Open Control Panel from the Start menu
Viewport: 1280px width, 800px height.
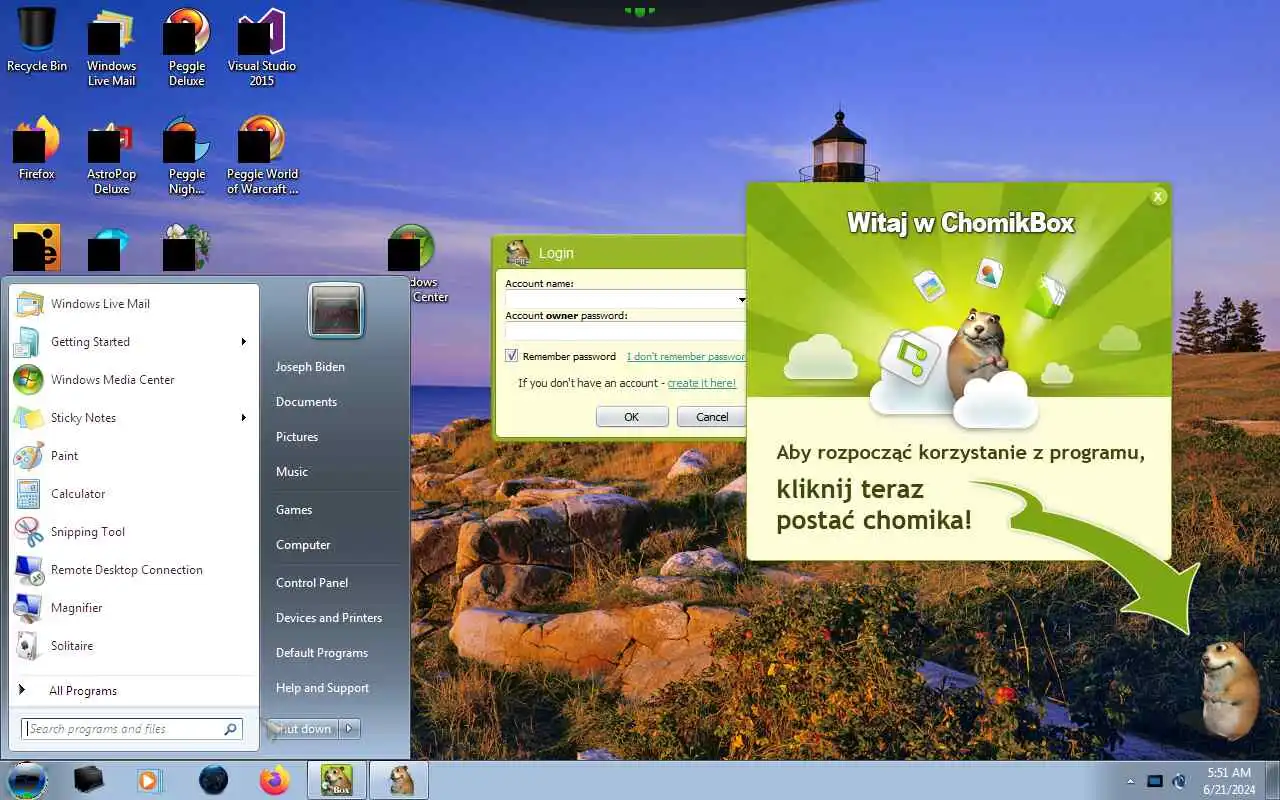click(x=312, y=583)
